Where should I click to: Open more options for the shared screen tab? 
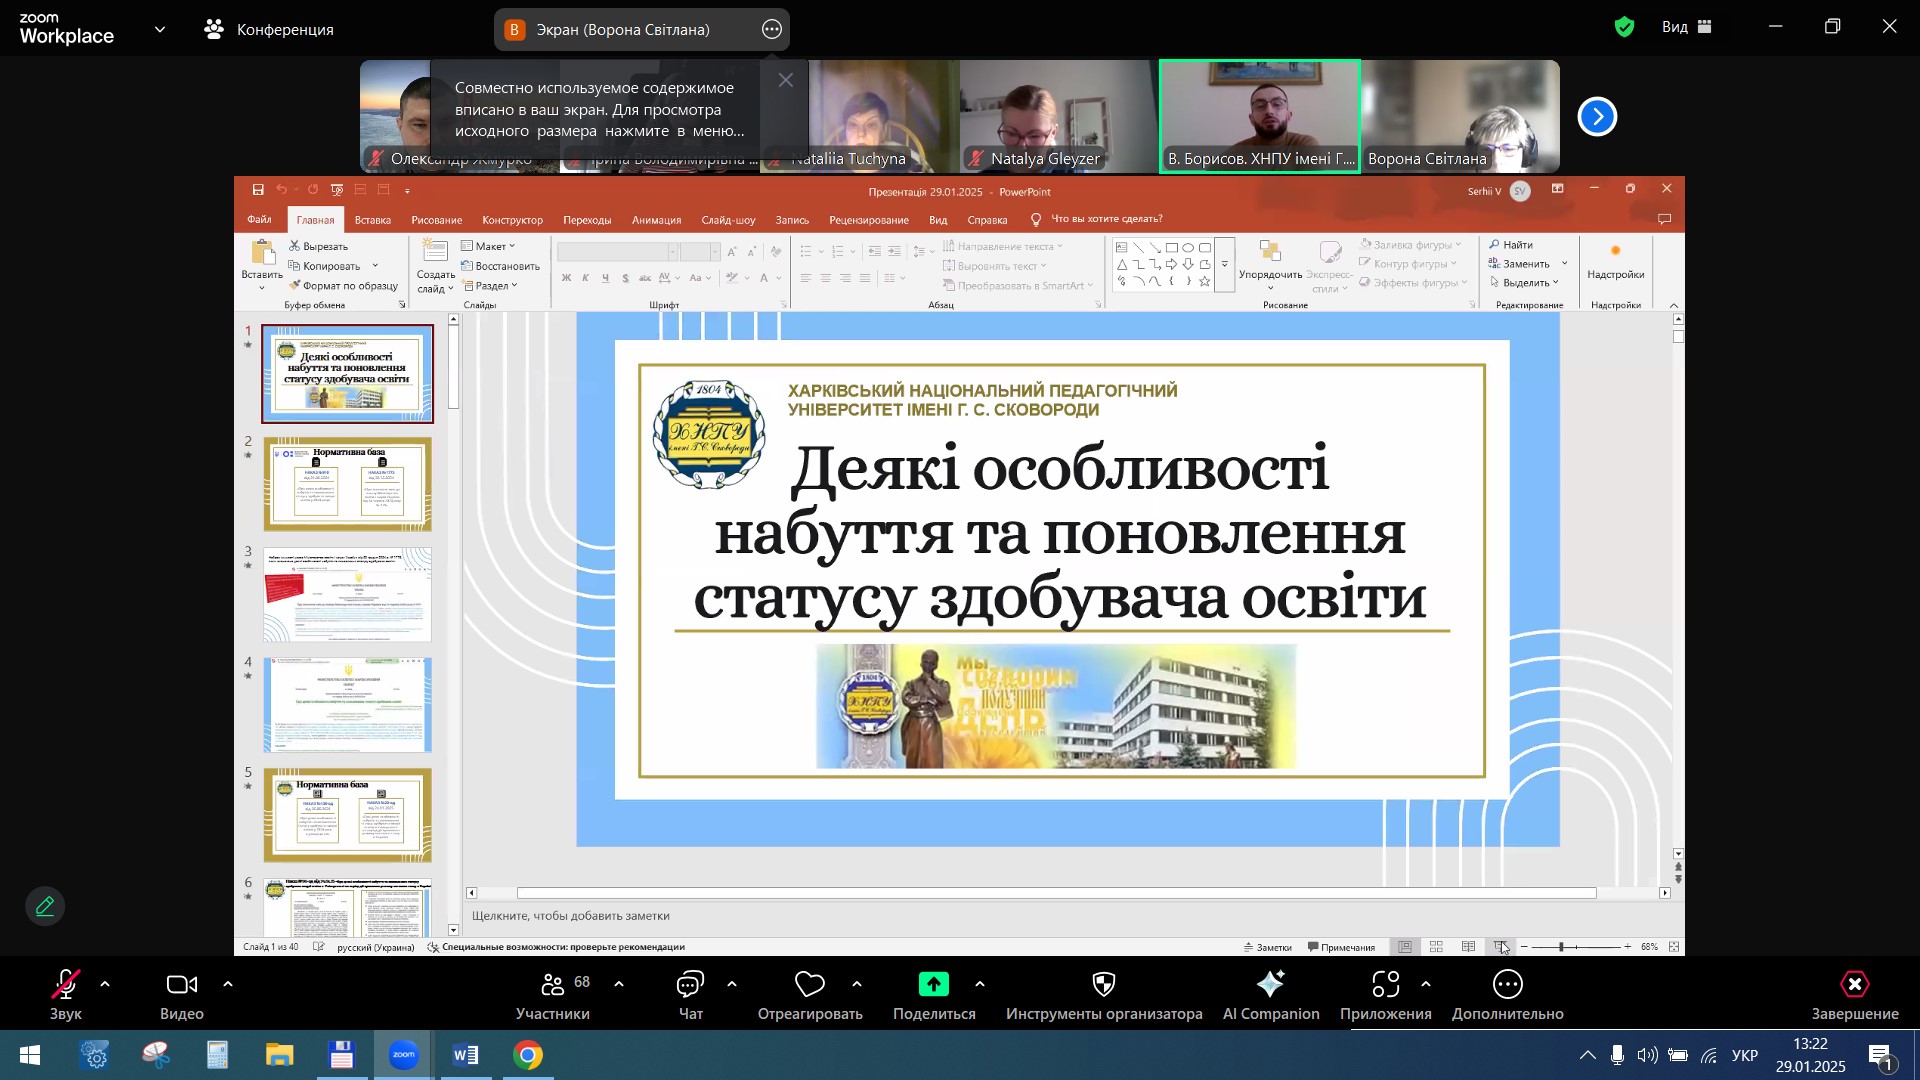(x=772, y=30)
